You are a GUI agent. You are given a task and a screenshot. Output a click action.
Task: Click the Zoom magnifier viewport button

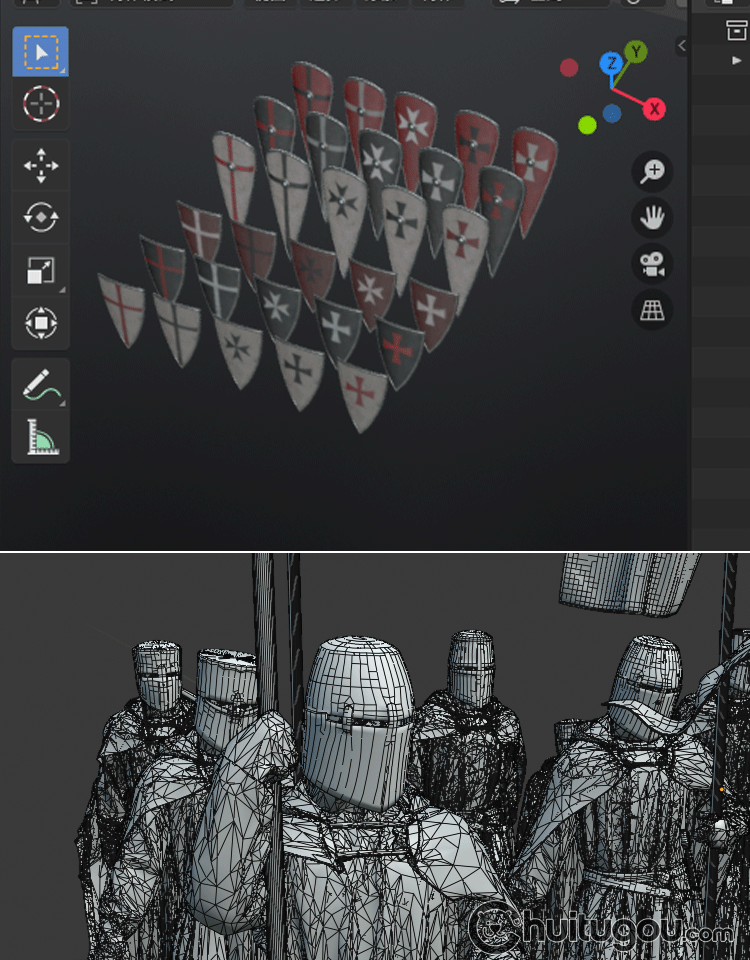[x=652, y=171]
